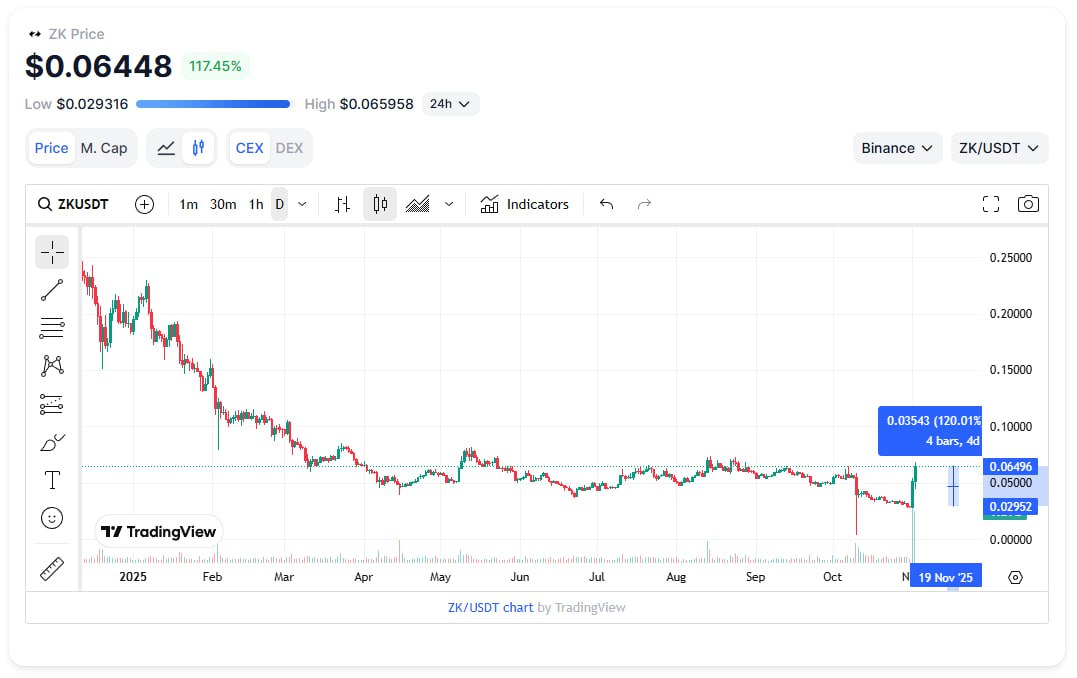The height and width of the screenshot is (678, 1077).
Task: Open the 24h range dropdown
Action: tap(450, 104)
